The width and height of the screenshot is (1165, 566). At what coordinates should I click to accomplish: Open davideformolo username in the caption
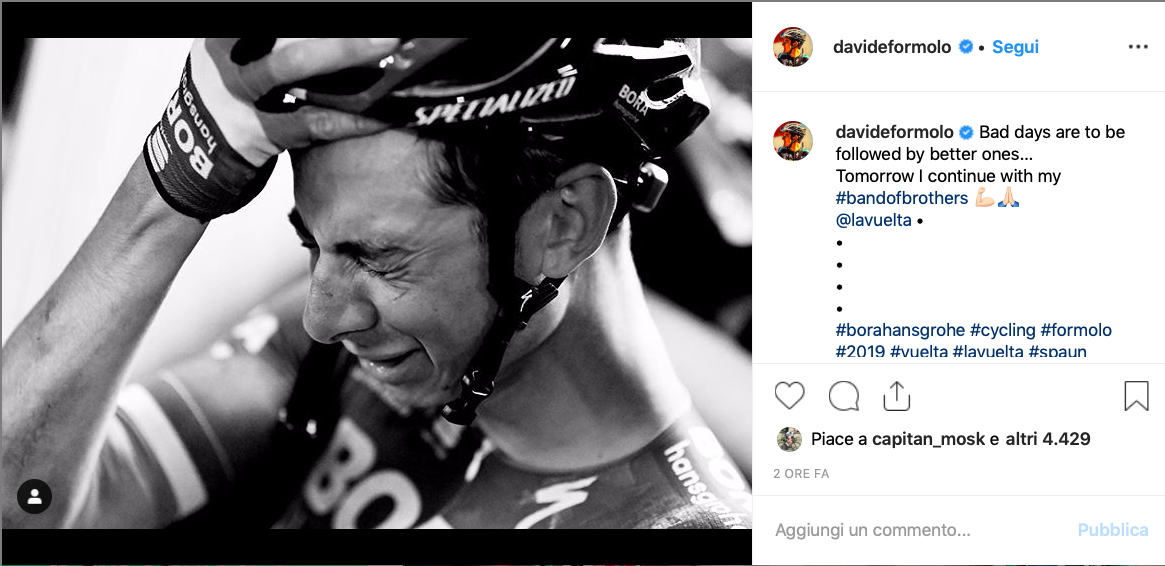tap(894, 132)
